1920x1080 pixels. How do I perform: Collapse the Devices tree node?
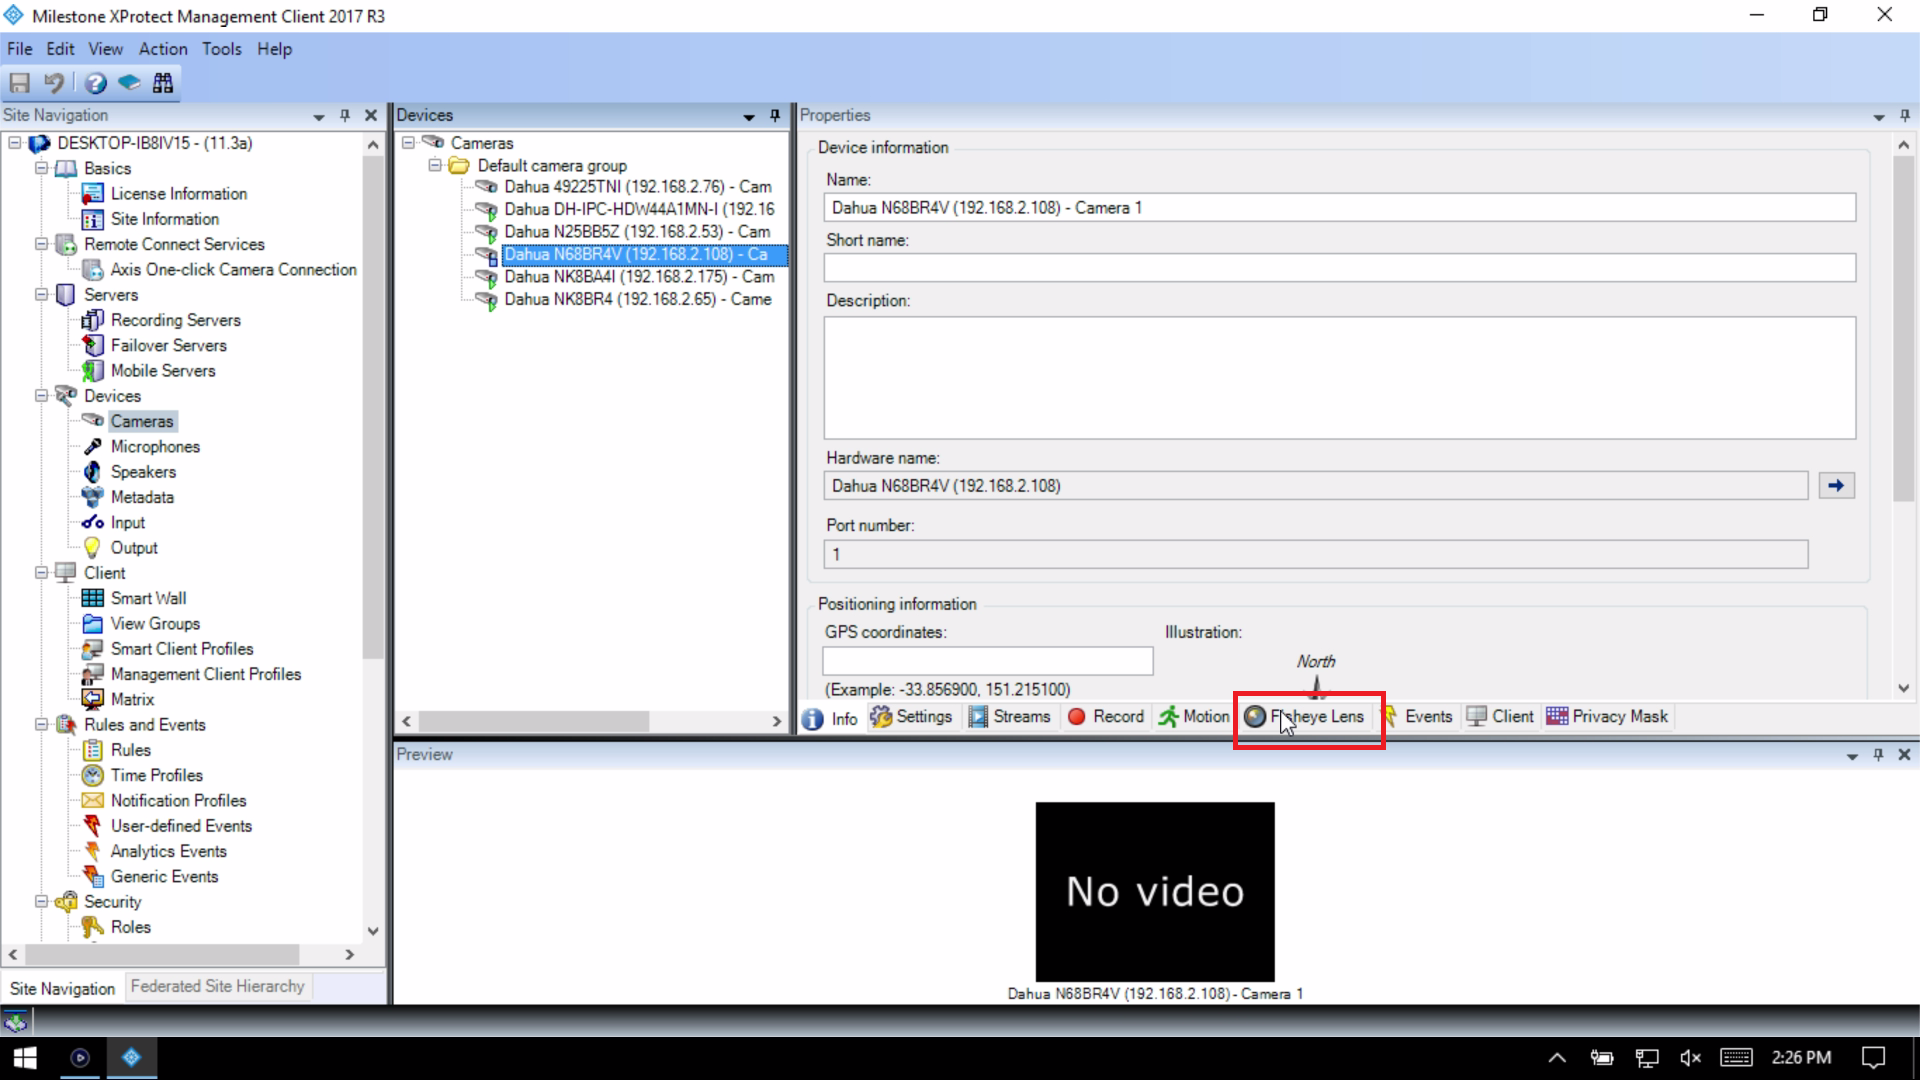(x=42, y=396)
